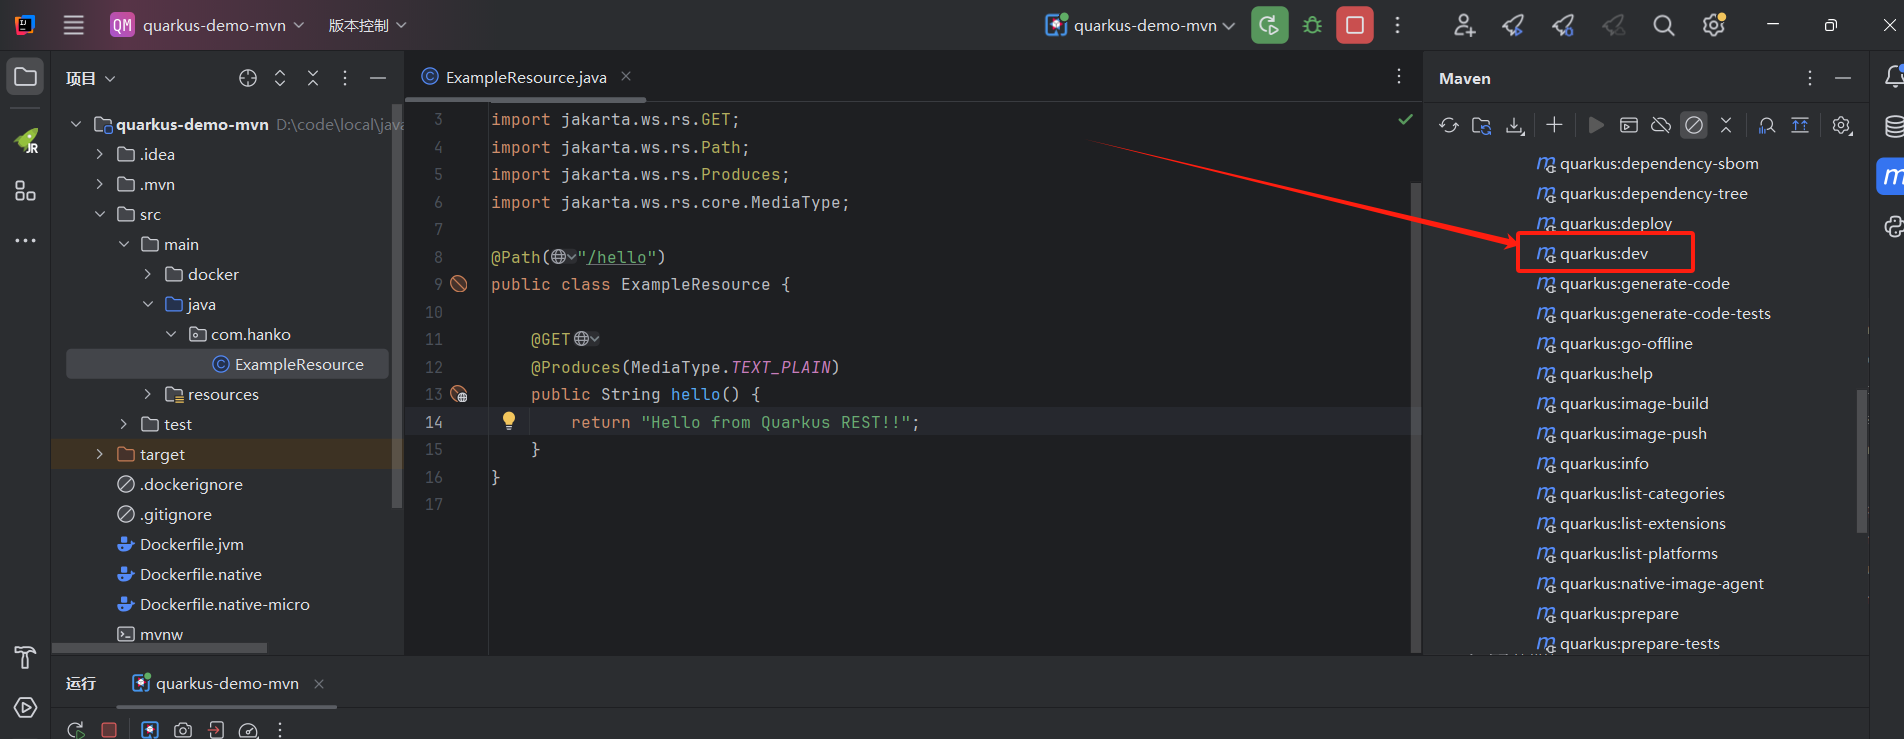Select quarkus:go-offline goal
This screenshot has height=739, width=1904.
pos(1626,343)
